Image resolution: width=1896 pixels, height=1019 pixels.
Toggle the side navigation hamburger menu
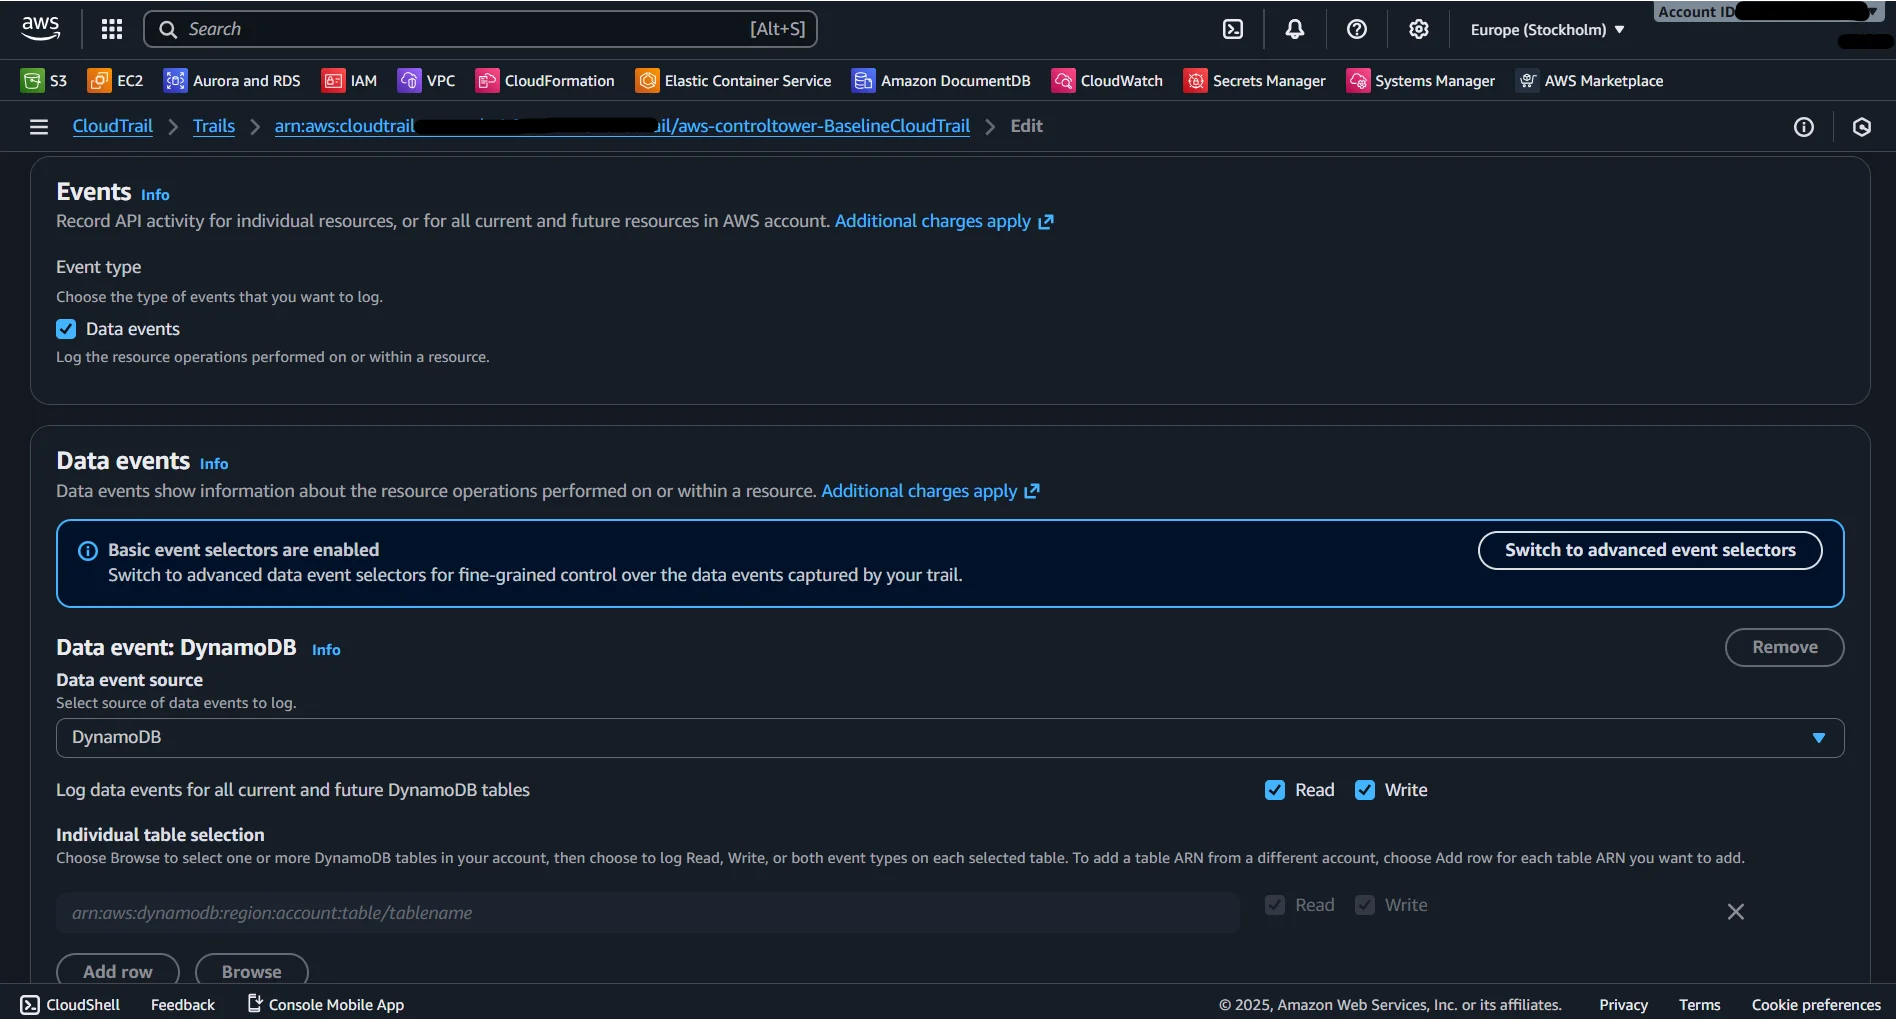(x=39, y=127)
